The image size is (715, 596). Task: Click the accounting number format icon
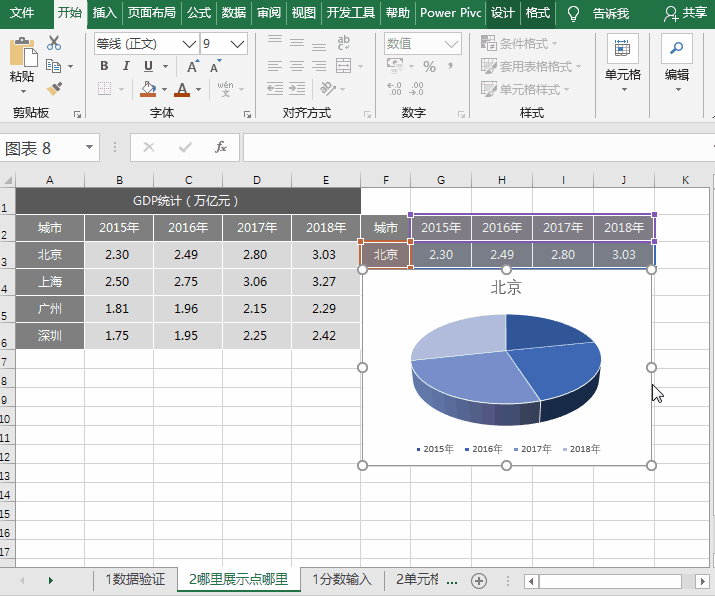point(395,66)
